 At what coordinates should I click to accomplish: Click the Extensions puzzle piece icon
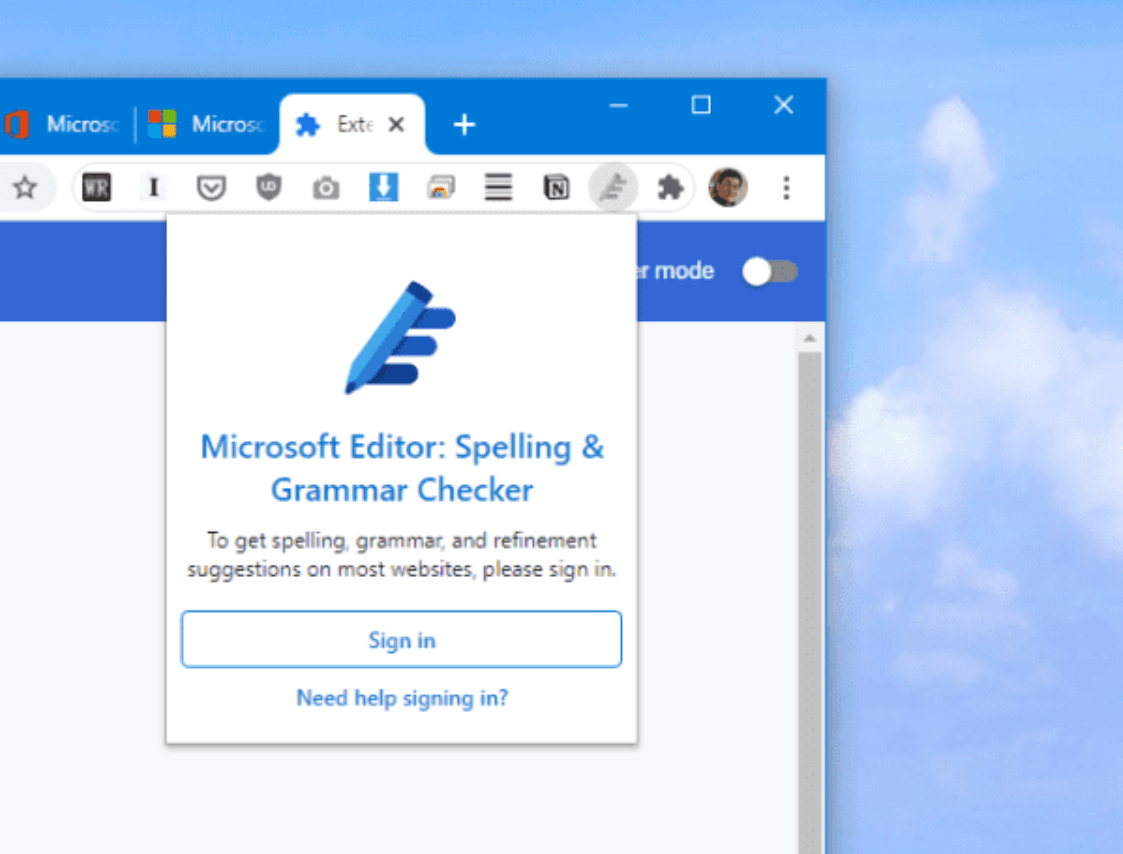(671, 187)
